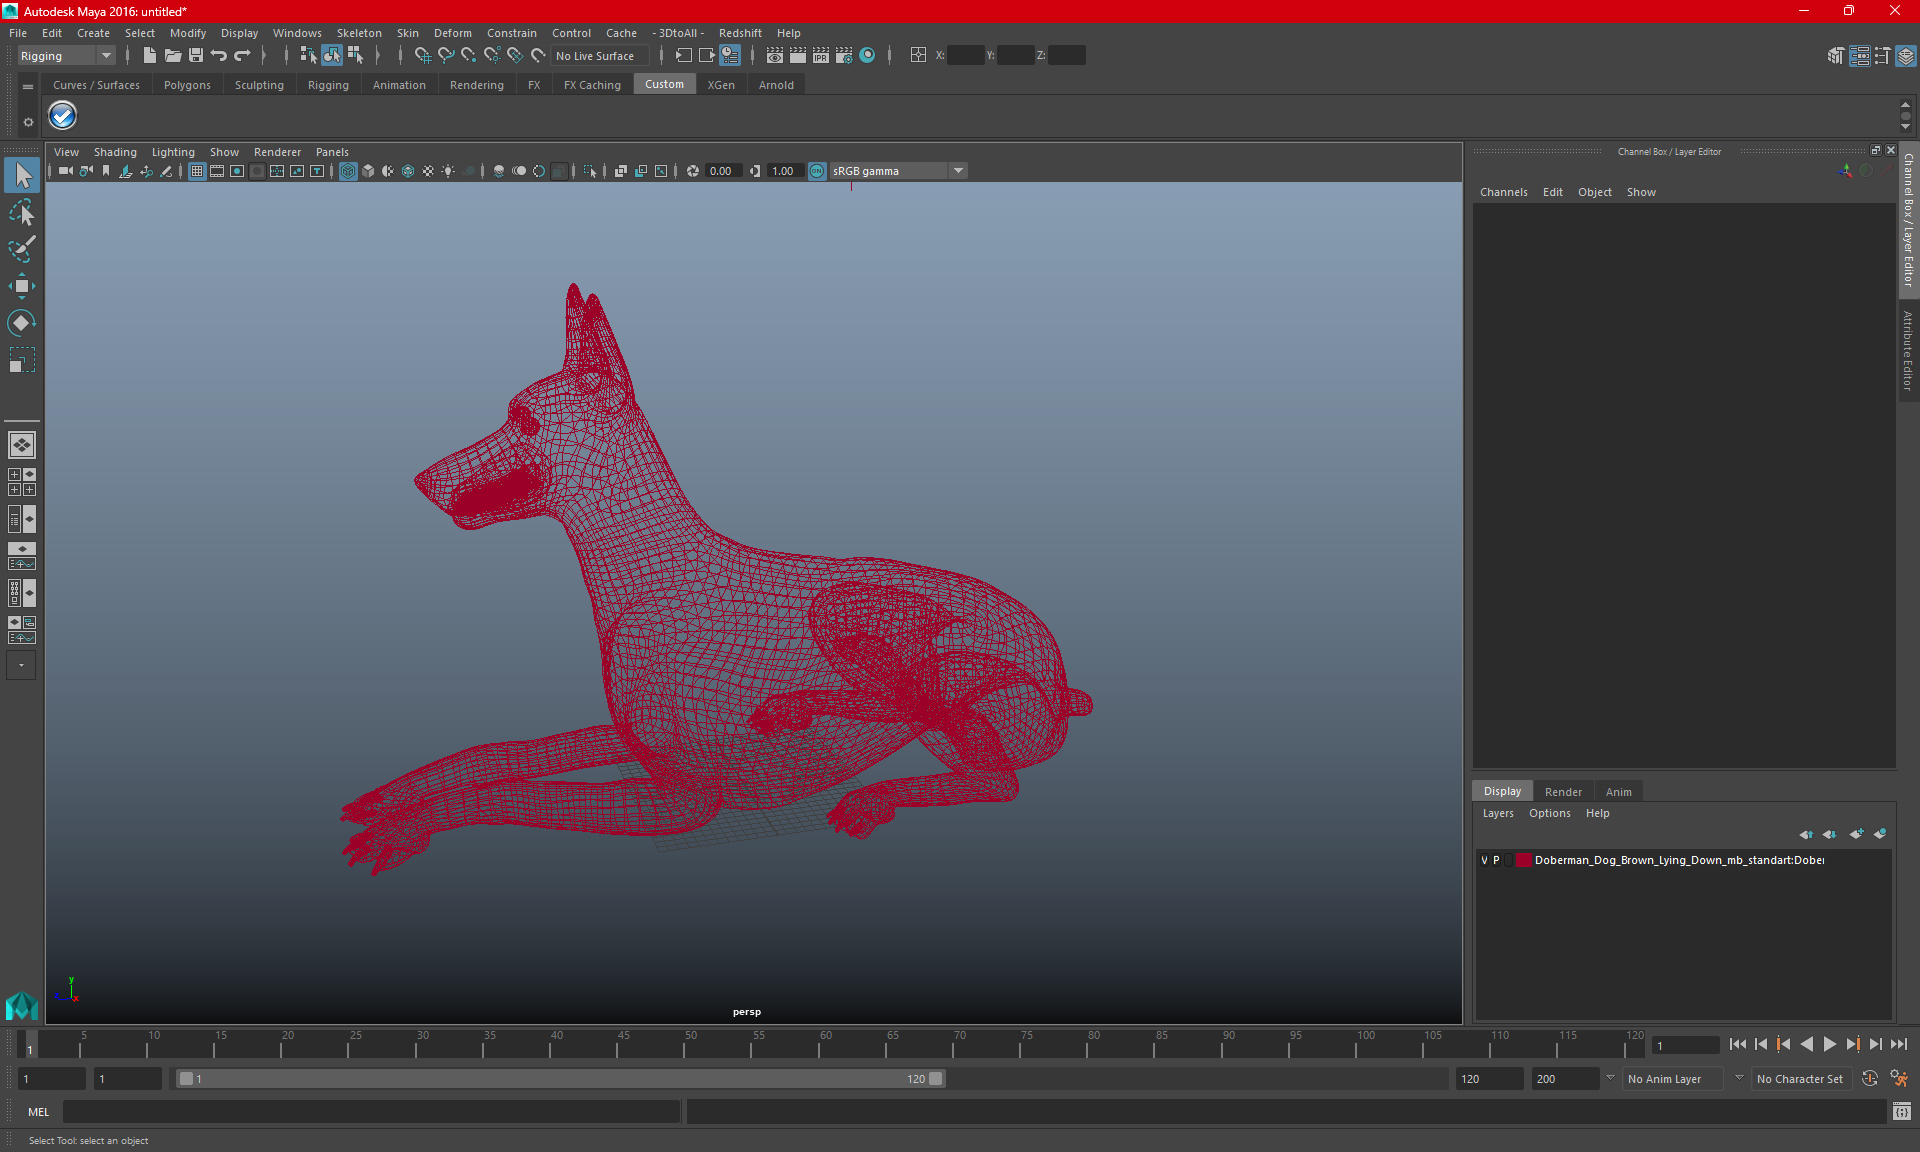Switch to the Polygons shelf tab

[187, 85]
